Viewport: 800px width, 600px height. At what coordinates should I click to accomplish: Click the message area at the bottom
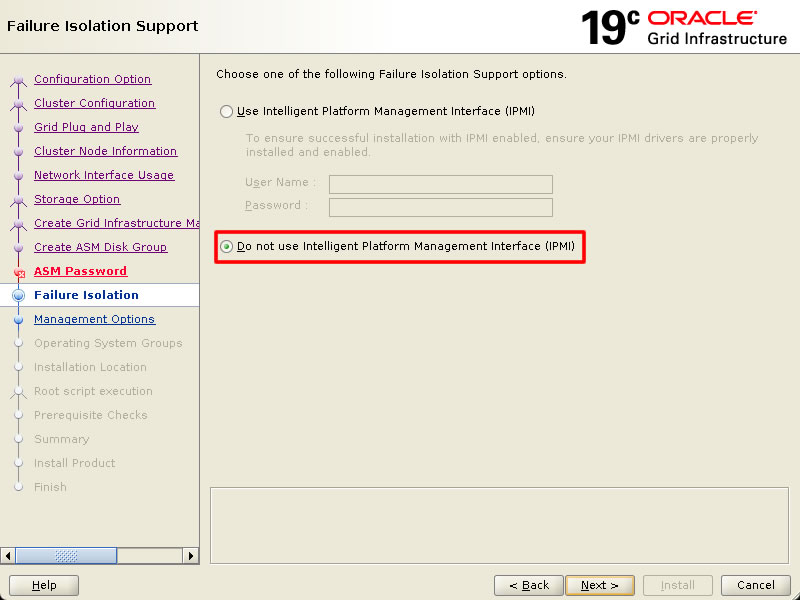coord(499,526)
